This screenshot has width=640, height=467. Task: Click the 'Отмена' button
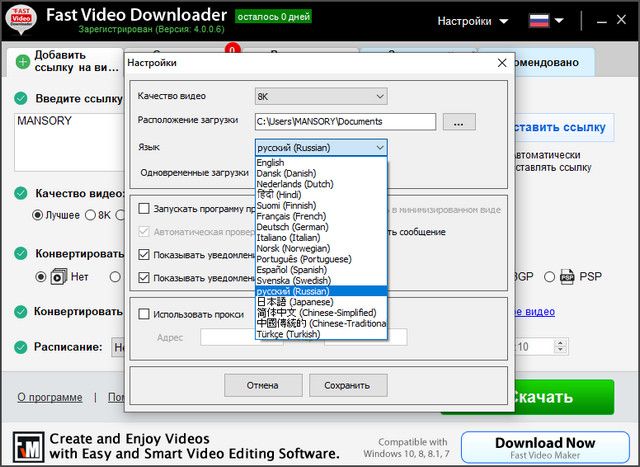click(263, 385)
